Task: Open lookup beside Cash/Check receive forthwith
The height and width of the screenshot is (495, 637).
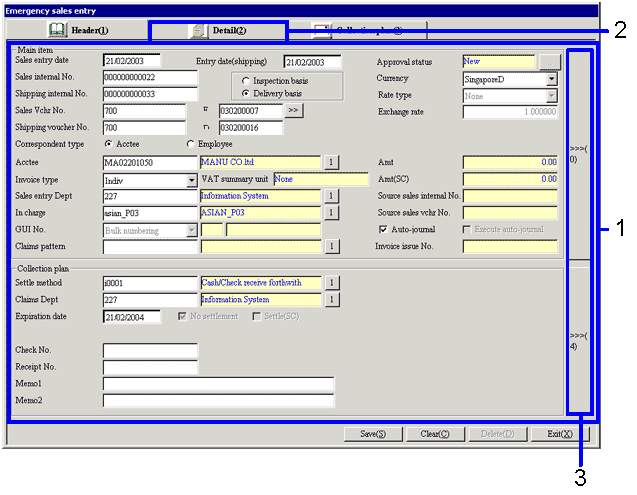Action: [332, 282]
